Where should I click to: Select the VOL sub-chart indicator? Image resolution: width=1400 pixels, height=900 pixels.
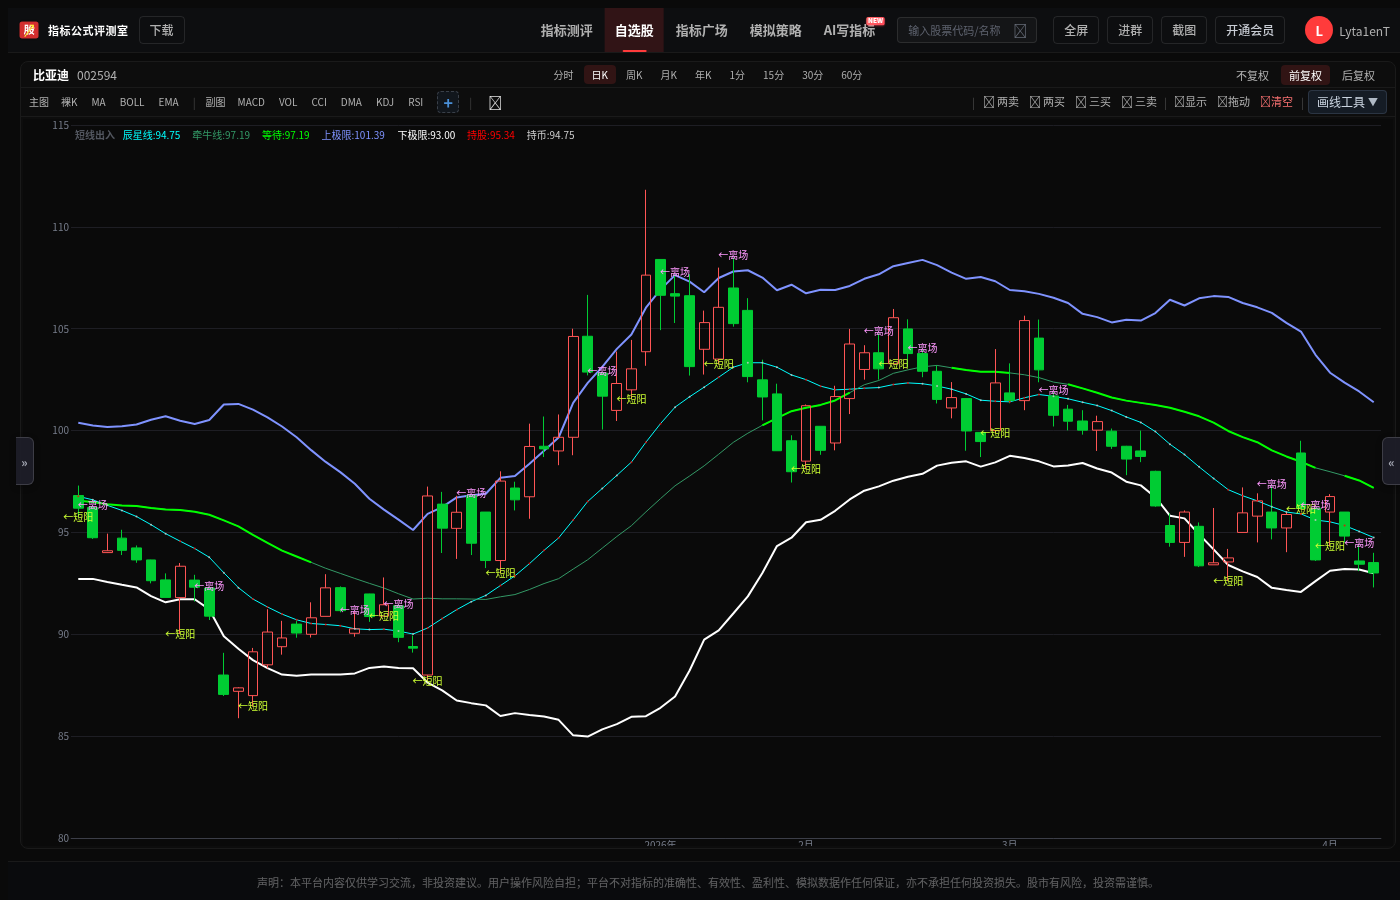pyautogui.click(x=288, y=102)
